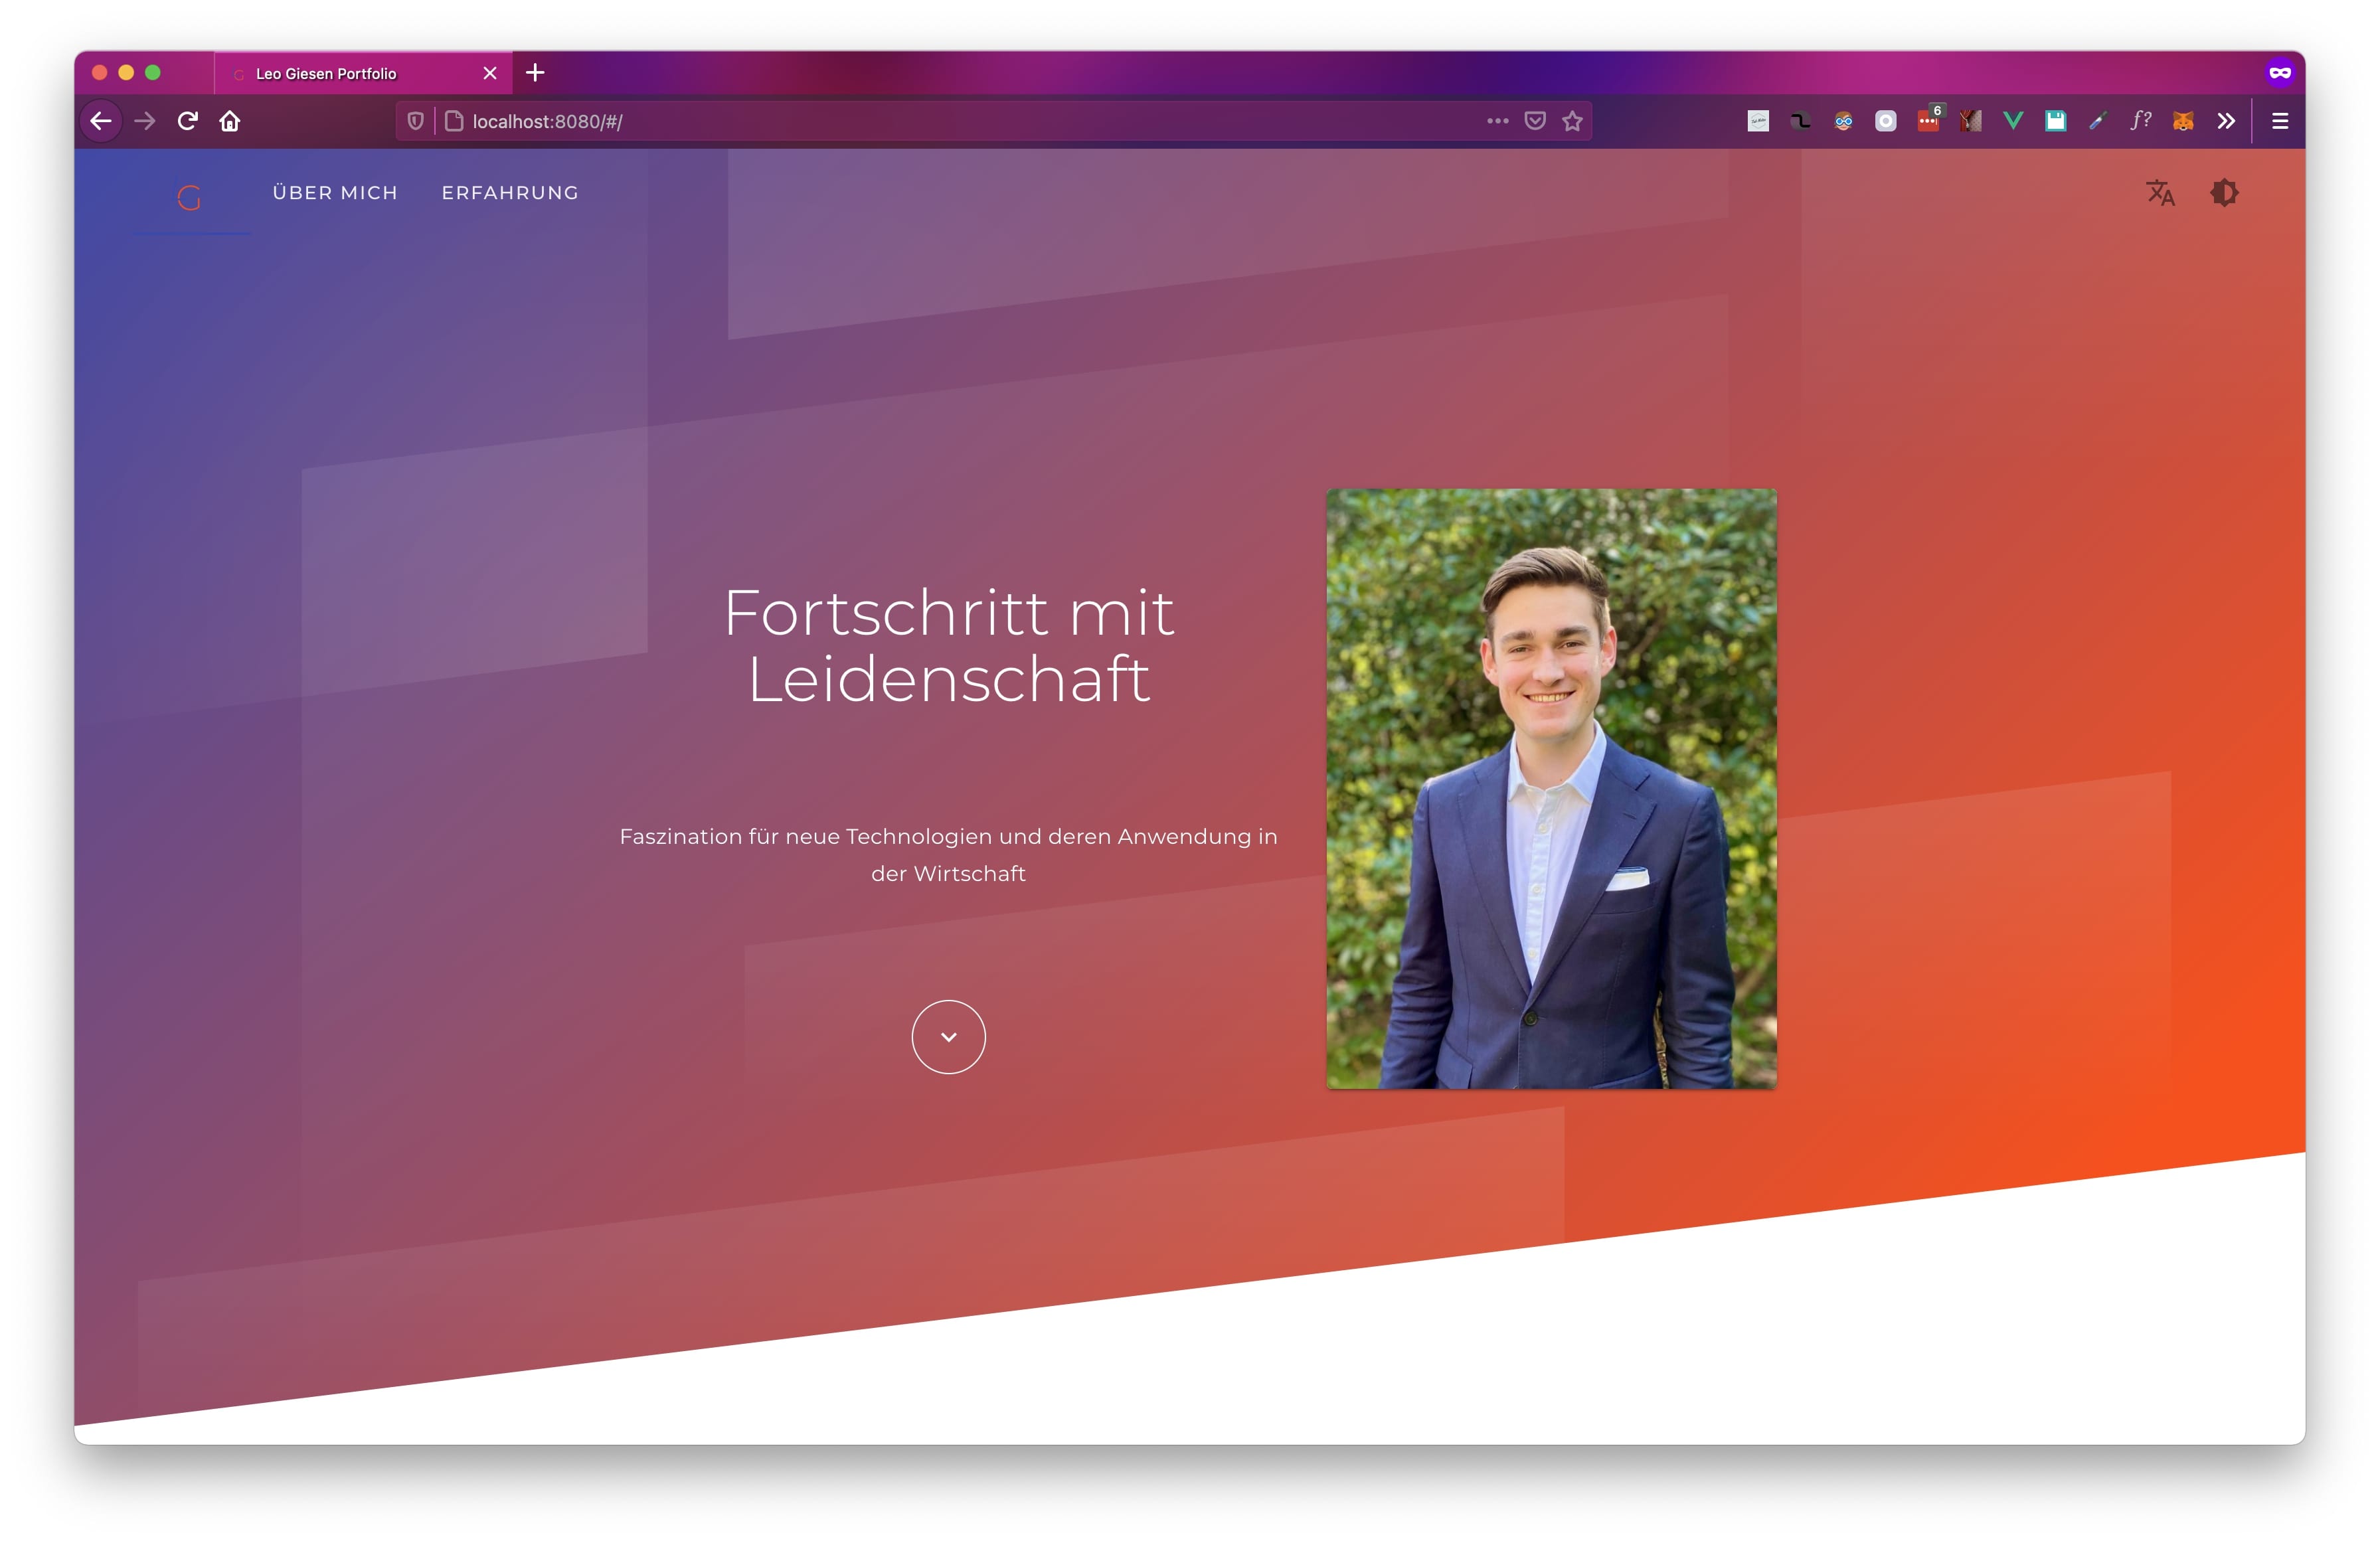Click the Fortschritt mit Leidenschaft heading
This screenshot has width=2380, height=1543.
(x=948, y=645)
